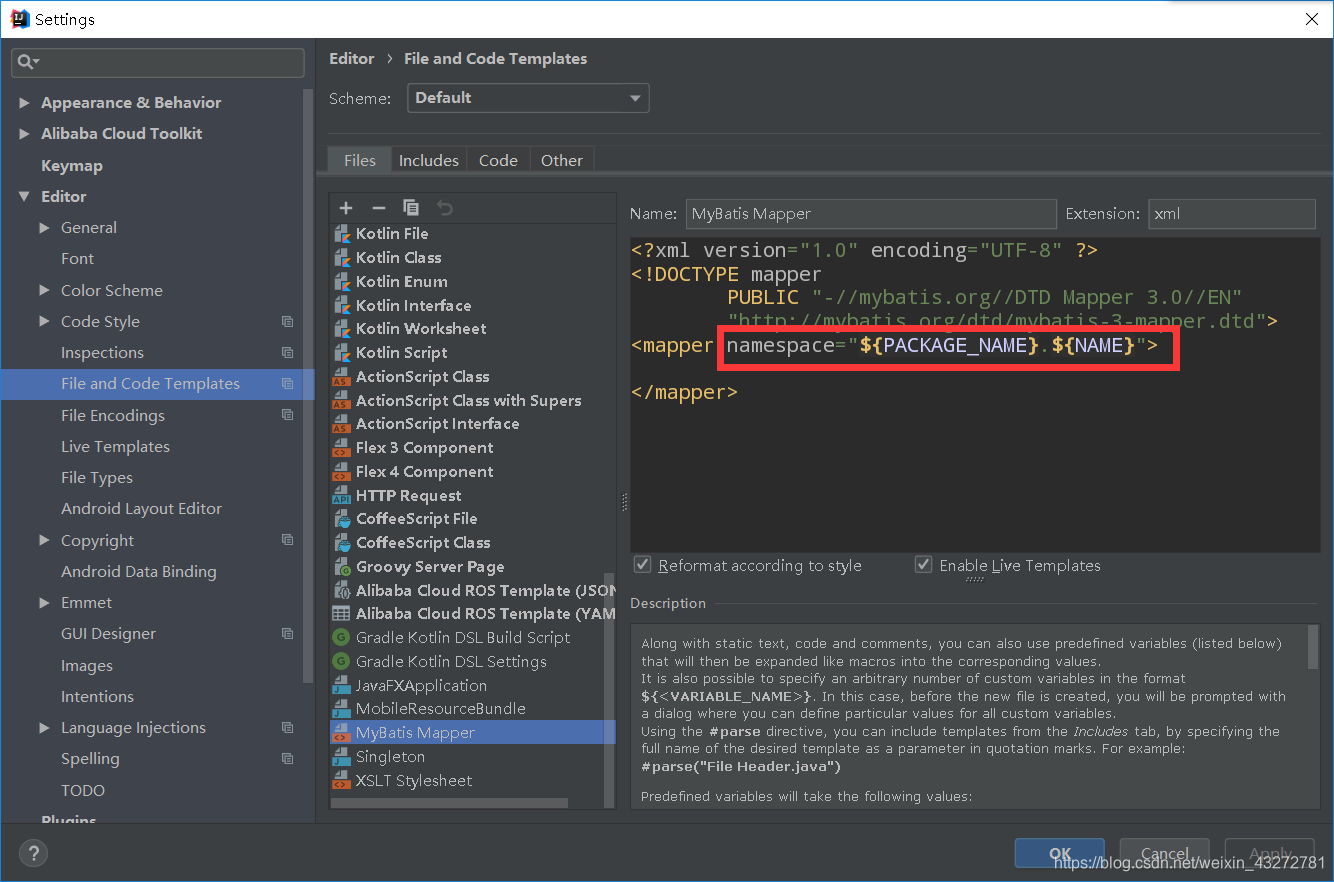Click the settings search input field

158,62
